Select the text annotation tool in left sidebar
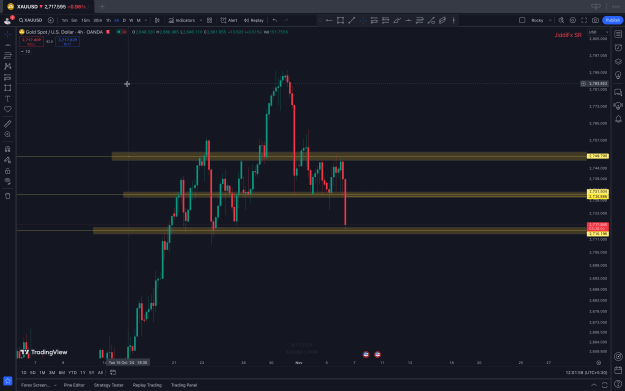 [8, 98]
